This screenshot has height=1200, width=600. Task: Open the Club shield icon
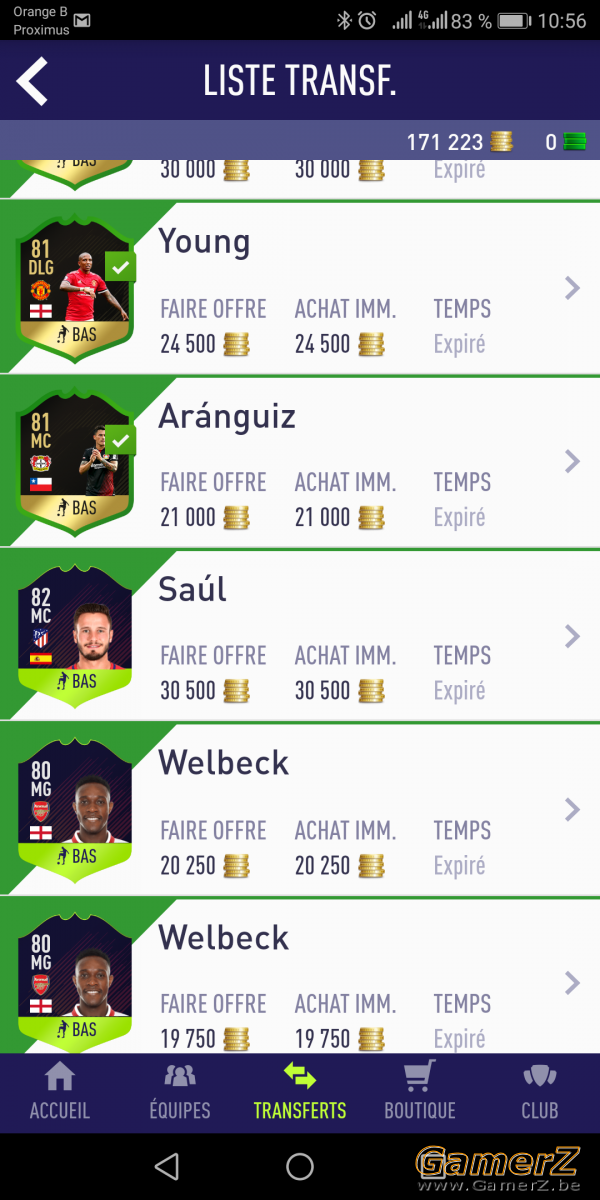coord(540,1076)
